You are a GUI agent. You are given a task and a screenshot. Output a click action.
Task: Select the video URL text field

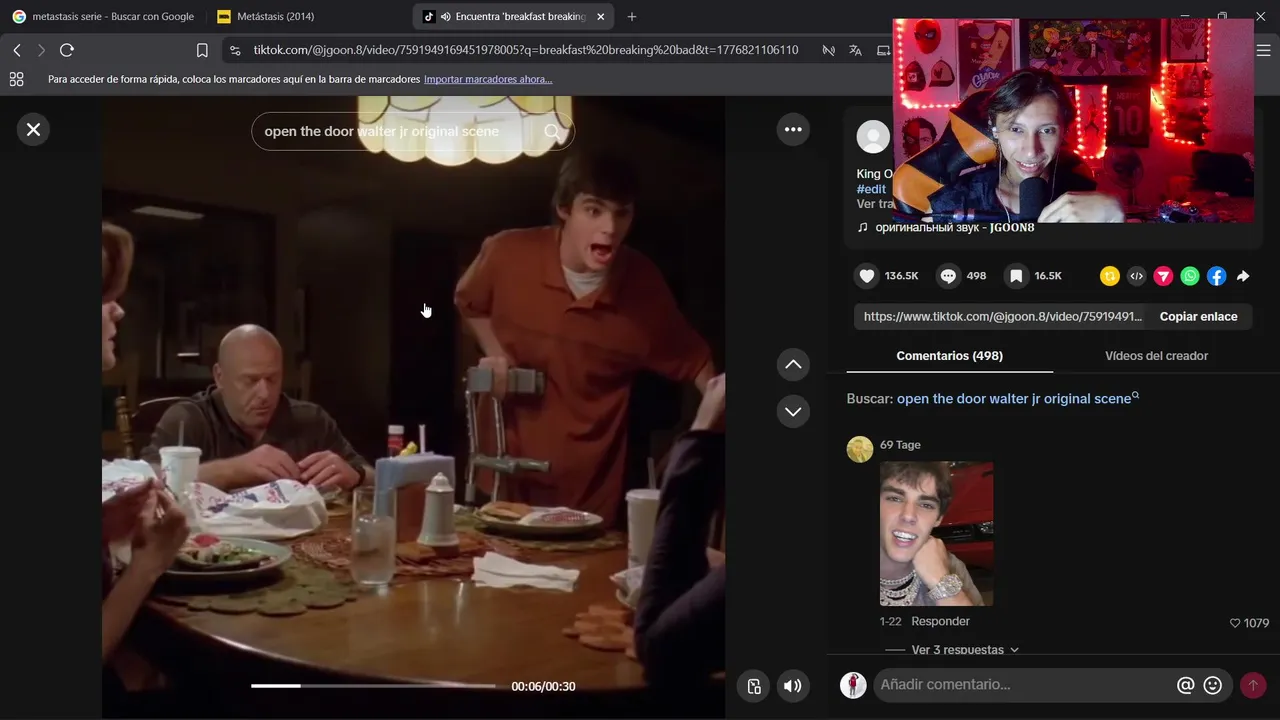[1002, 316]
